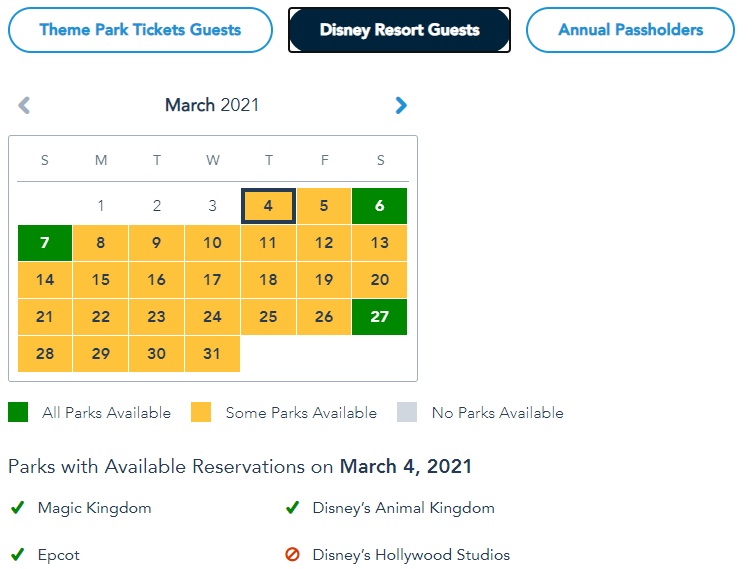The width and height of the screenshot is (755, 569).
Task: Click gray No Parks Available swatch
Action: pyautogui.click(x=407, y=412)
